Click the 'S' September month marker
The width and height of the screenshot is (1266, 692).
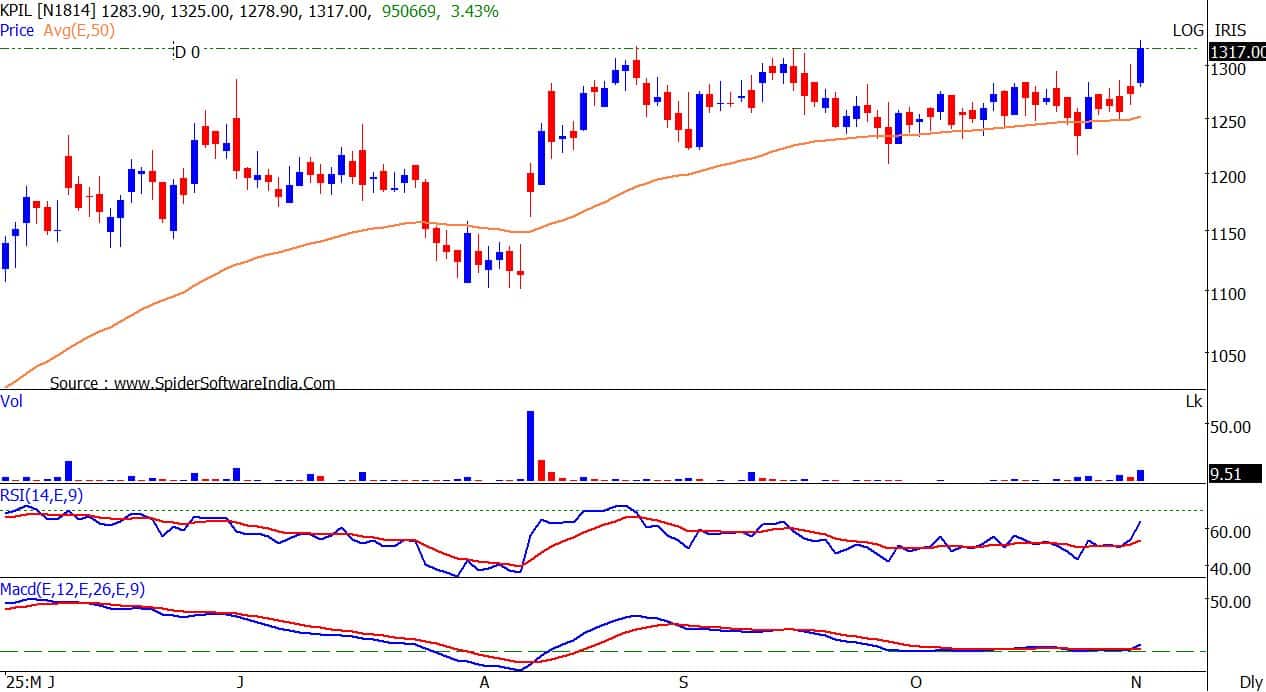[x=684, y=682]
